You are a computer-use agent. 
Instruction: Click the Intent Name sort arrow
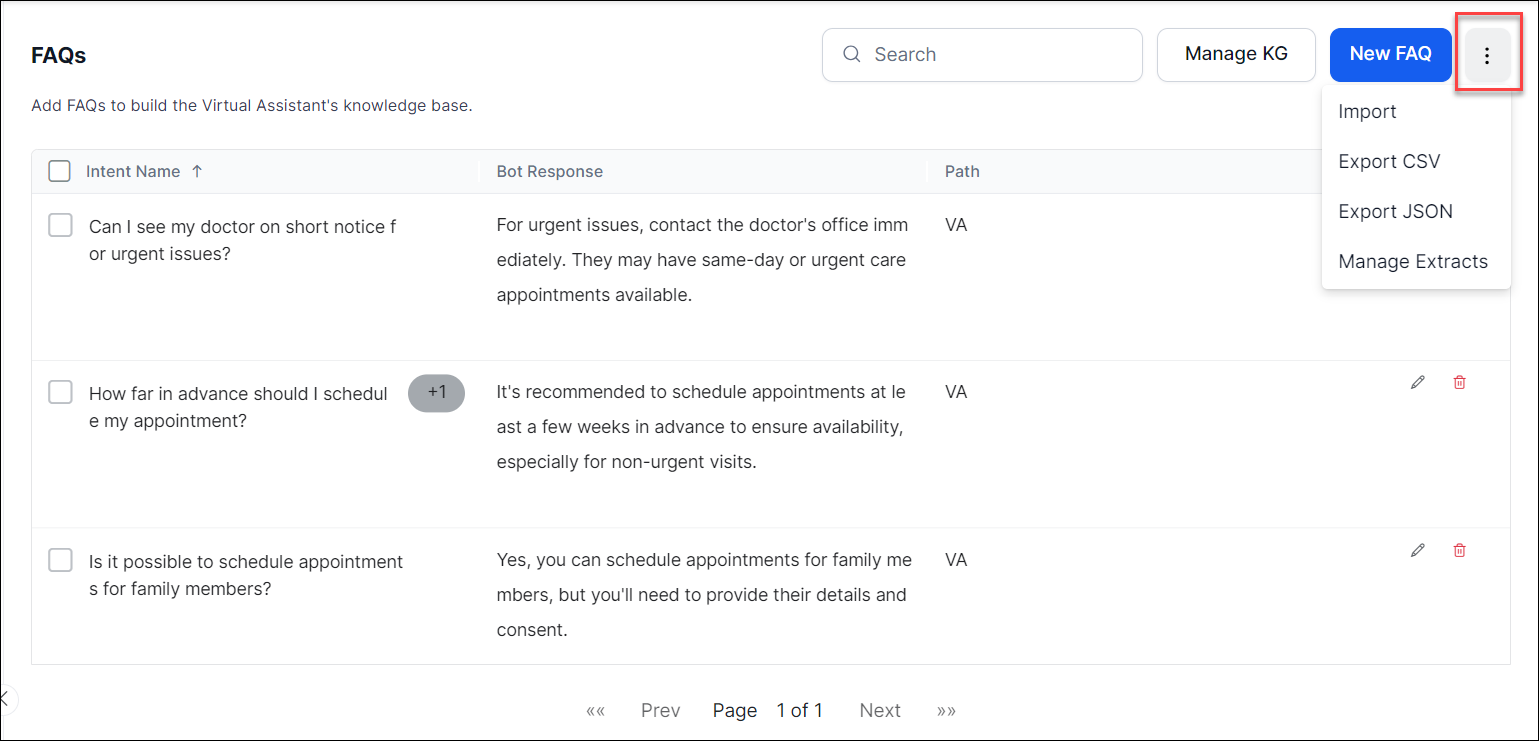click(197, 171)
